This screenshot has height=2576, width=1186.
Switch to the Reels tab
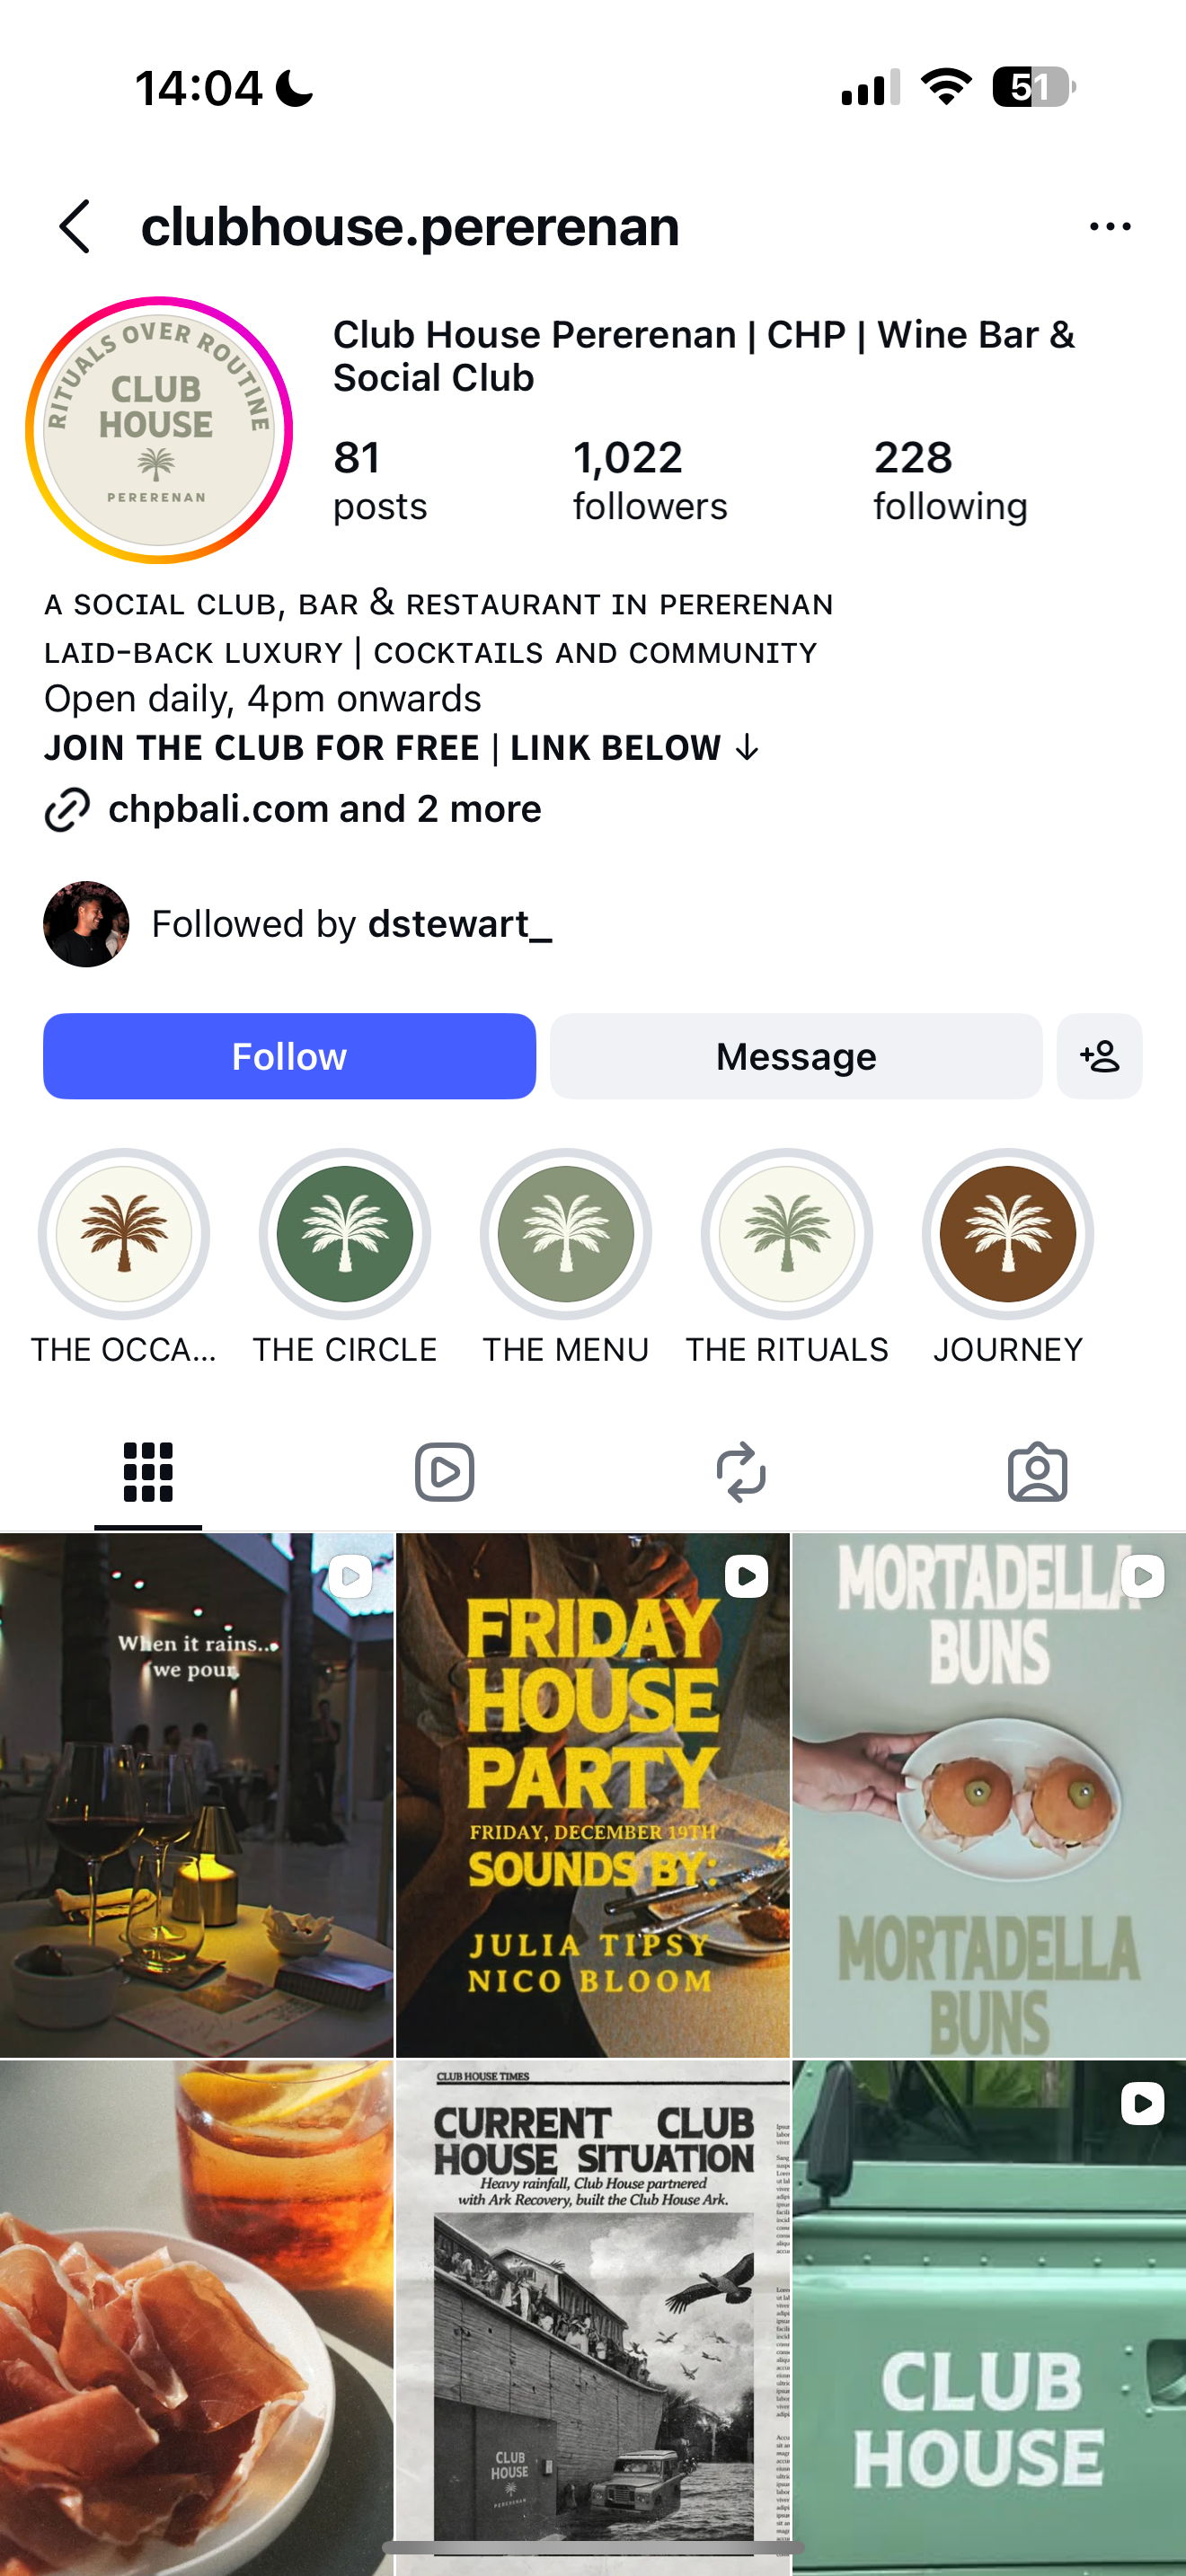[444, 1472]
